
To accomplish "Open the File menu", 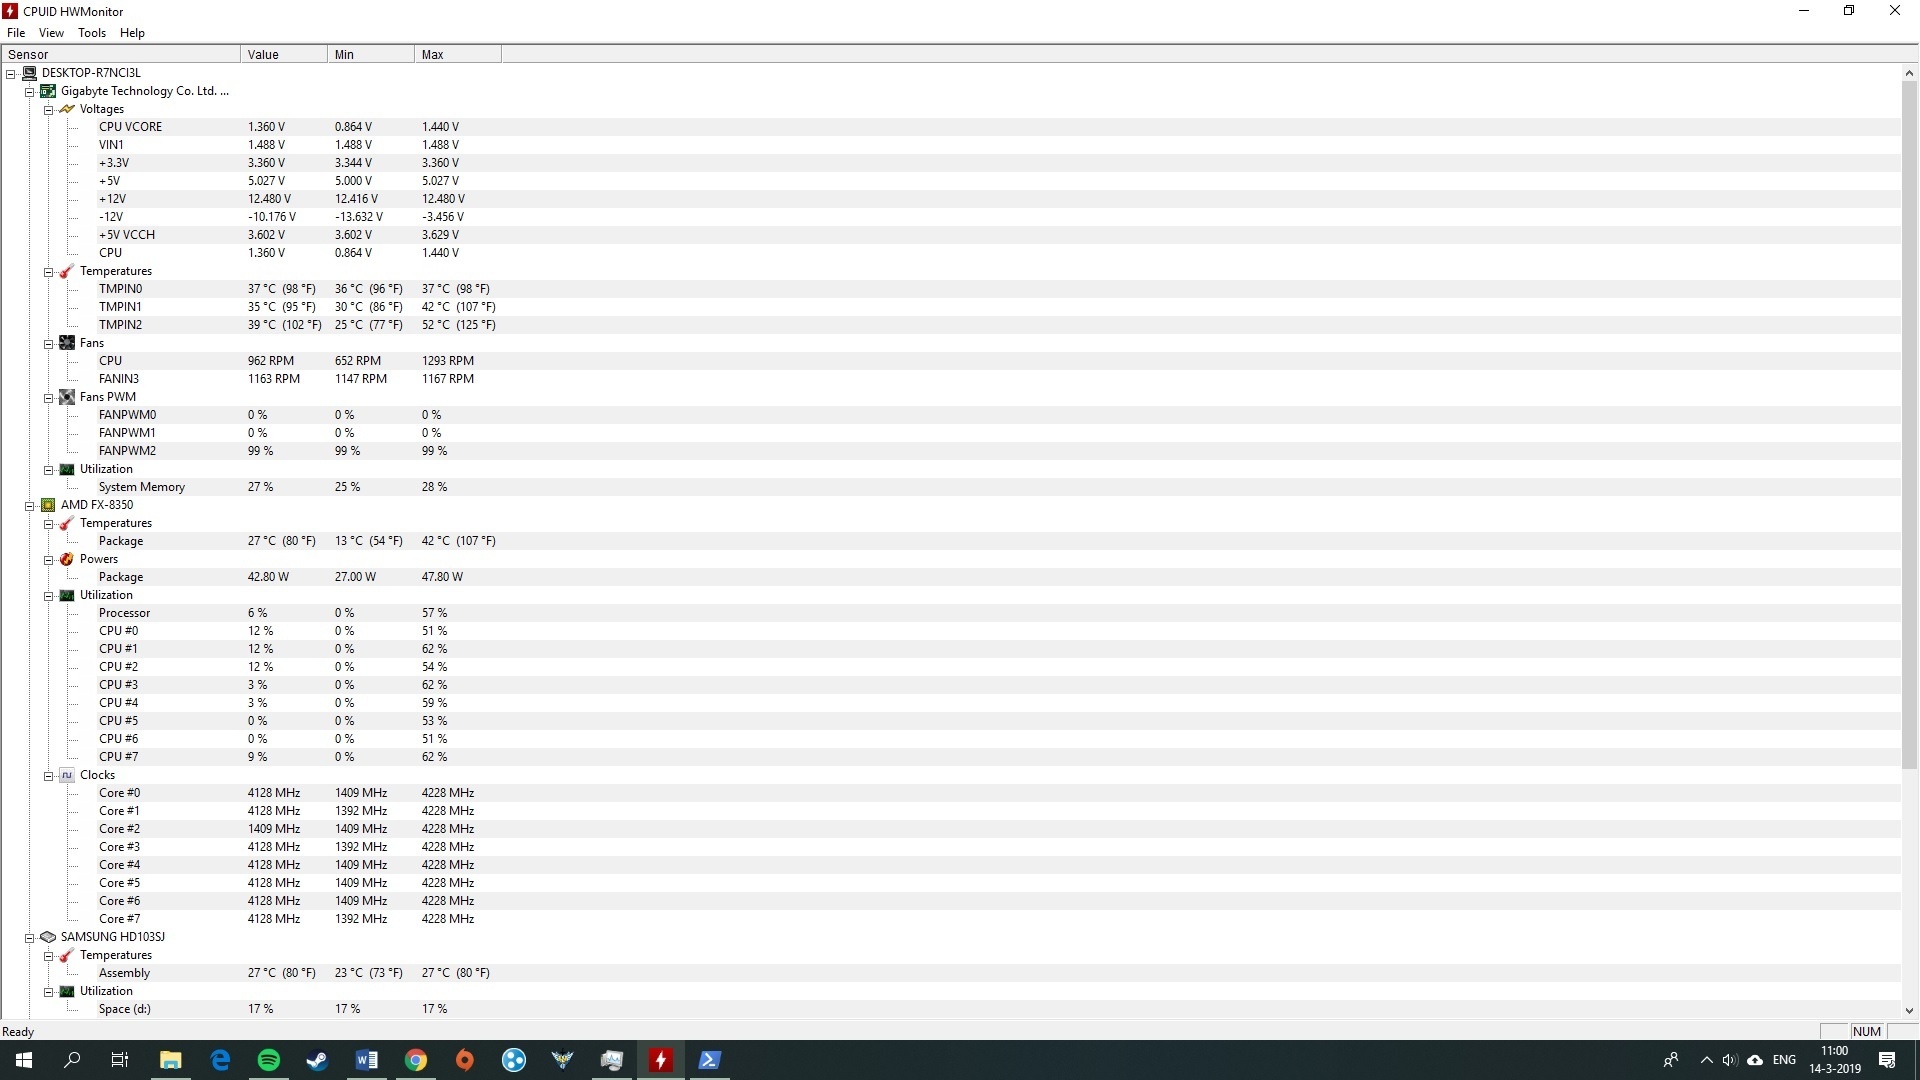I will (x=16, y=33).
